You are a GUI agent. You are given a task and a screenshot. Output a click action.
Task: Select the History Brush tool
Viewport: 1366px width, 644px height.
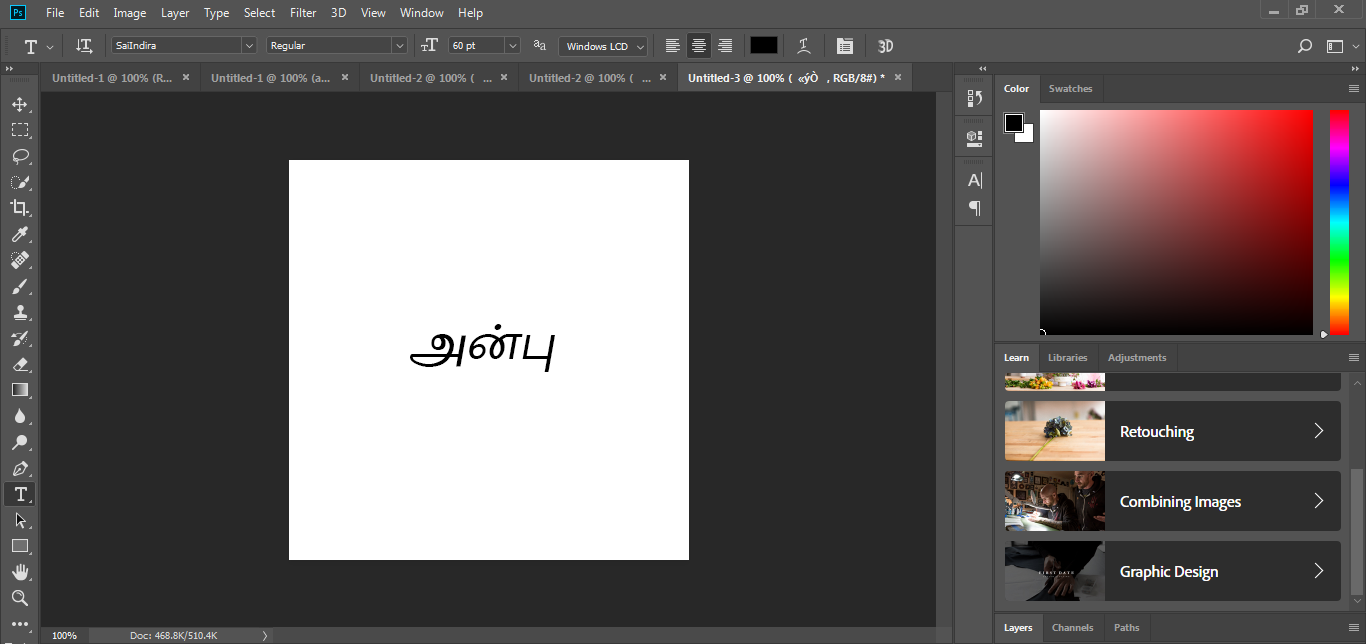click(x=20, y=338)
